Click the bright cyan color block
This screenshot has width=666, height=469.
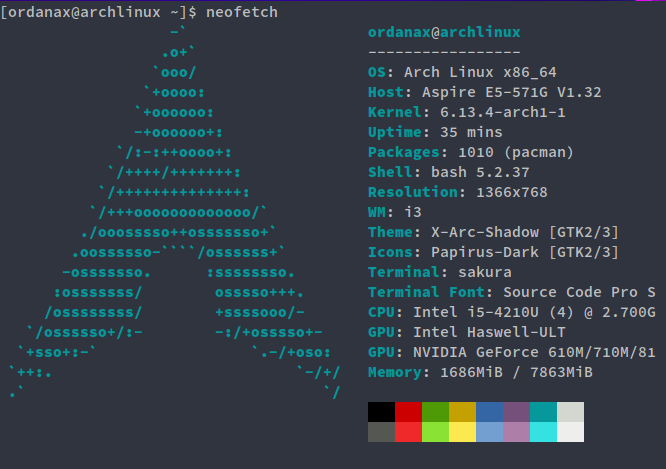[x=543, y=432]
